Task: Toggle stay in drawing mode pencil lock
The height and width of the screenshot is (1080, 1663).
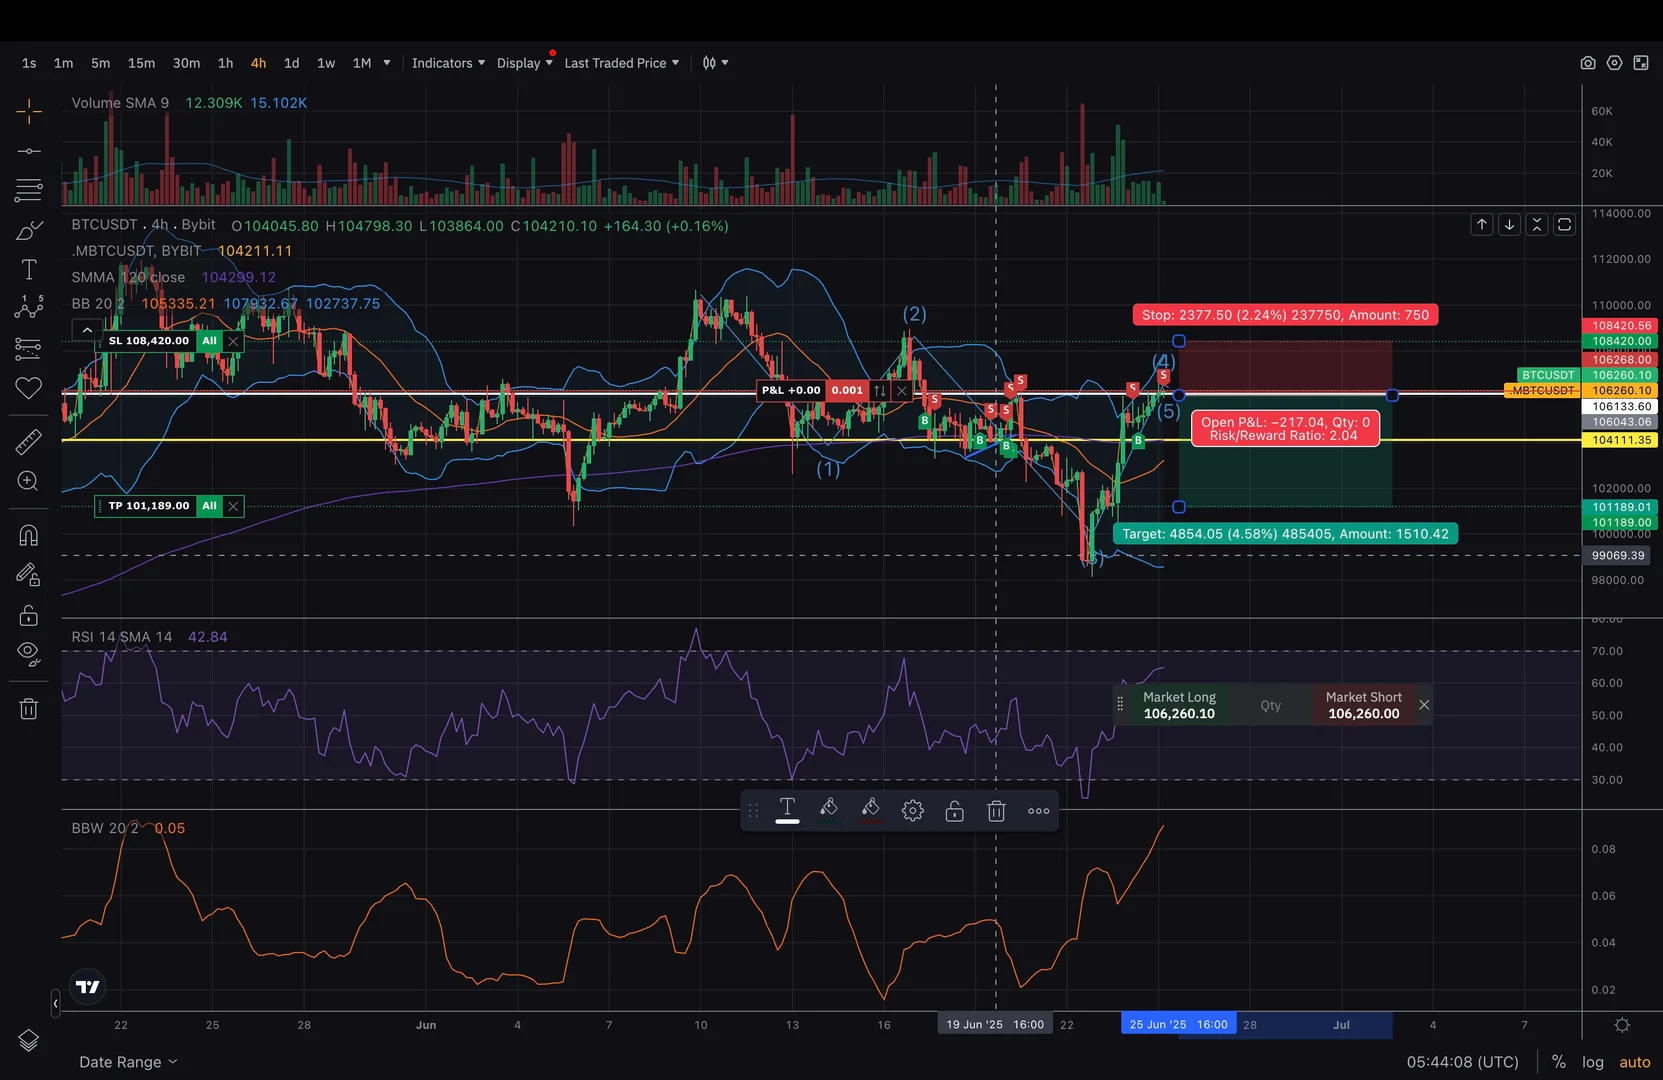Action: coord(29,575)
